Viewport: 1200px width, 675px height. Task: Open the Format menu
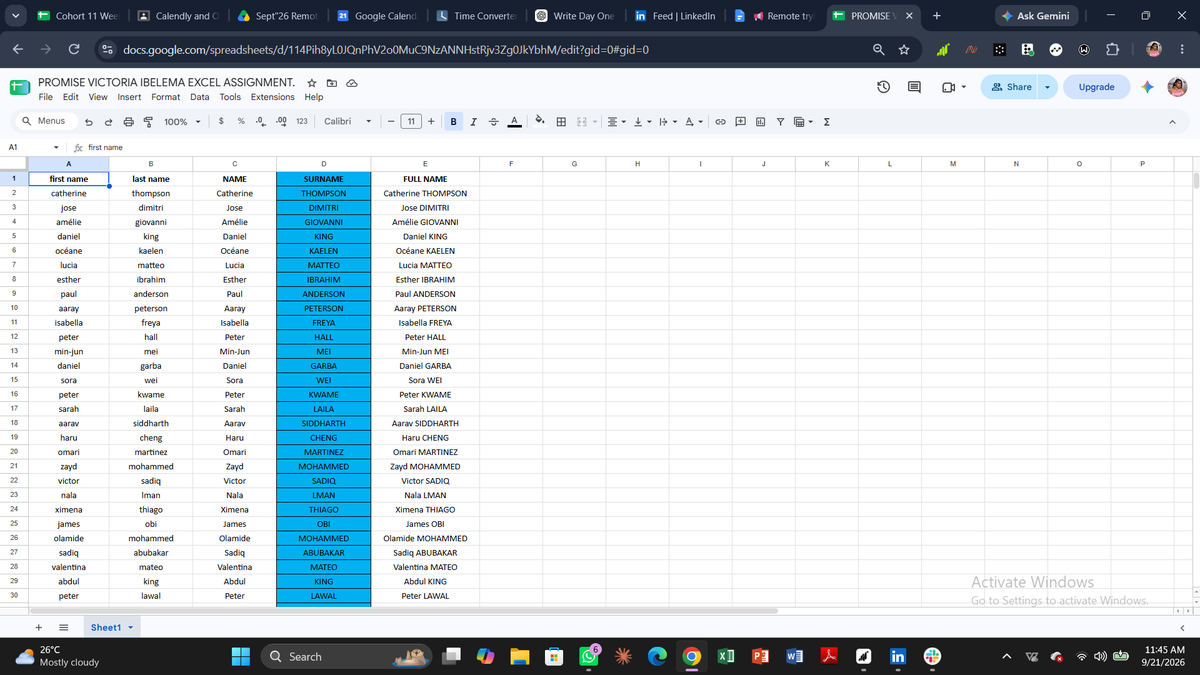point(165,97)
